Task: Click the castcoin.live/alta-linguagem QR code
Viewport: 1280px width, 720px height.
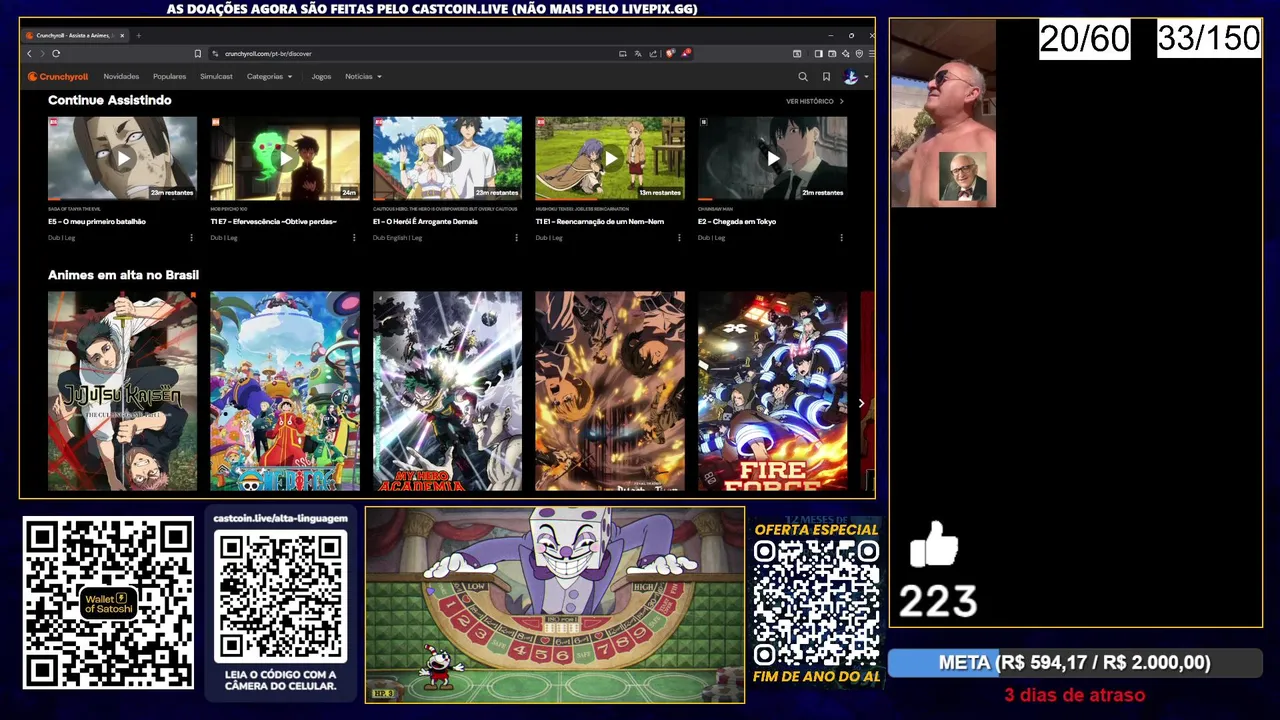Action: pyautogui.click(x=280, y=598)
